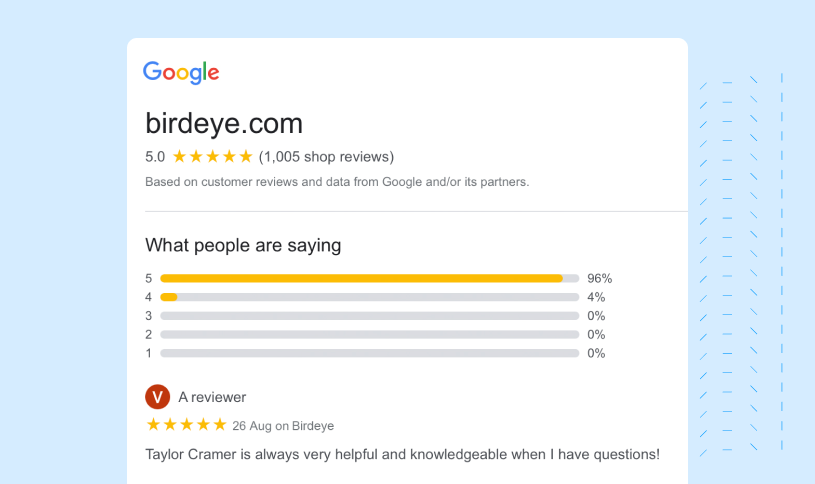Image resolution: width=815 pixels, height=484 pixels.
Task: Click the 4% percentage label
Action: click(x=596, y=297)
